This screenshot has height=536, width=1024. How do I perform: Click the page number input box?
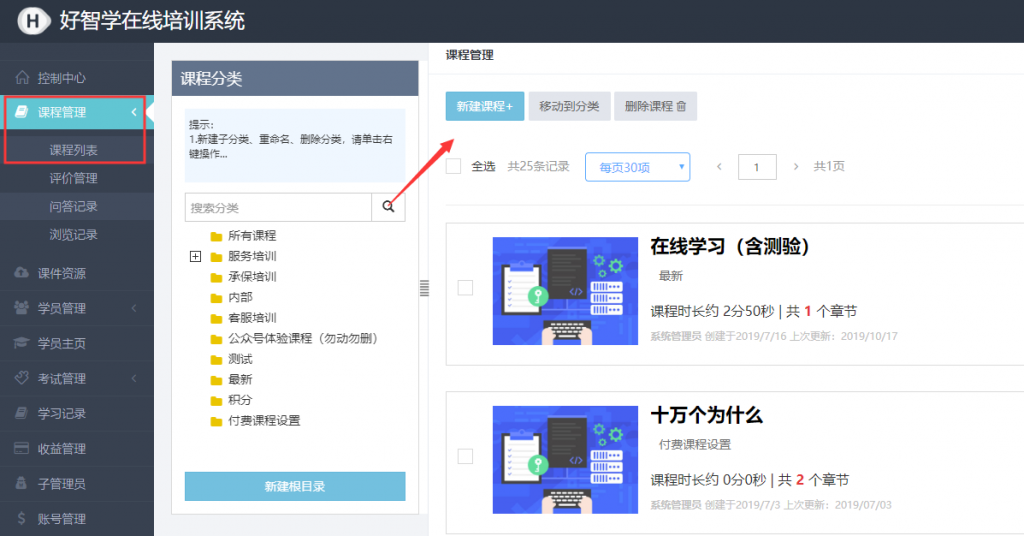[757, 167]
